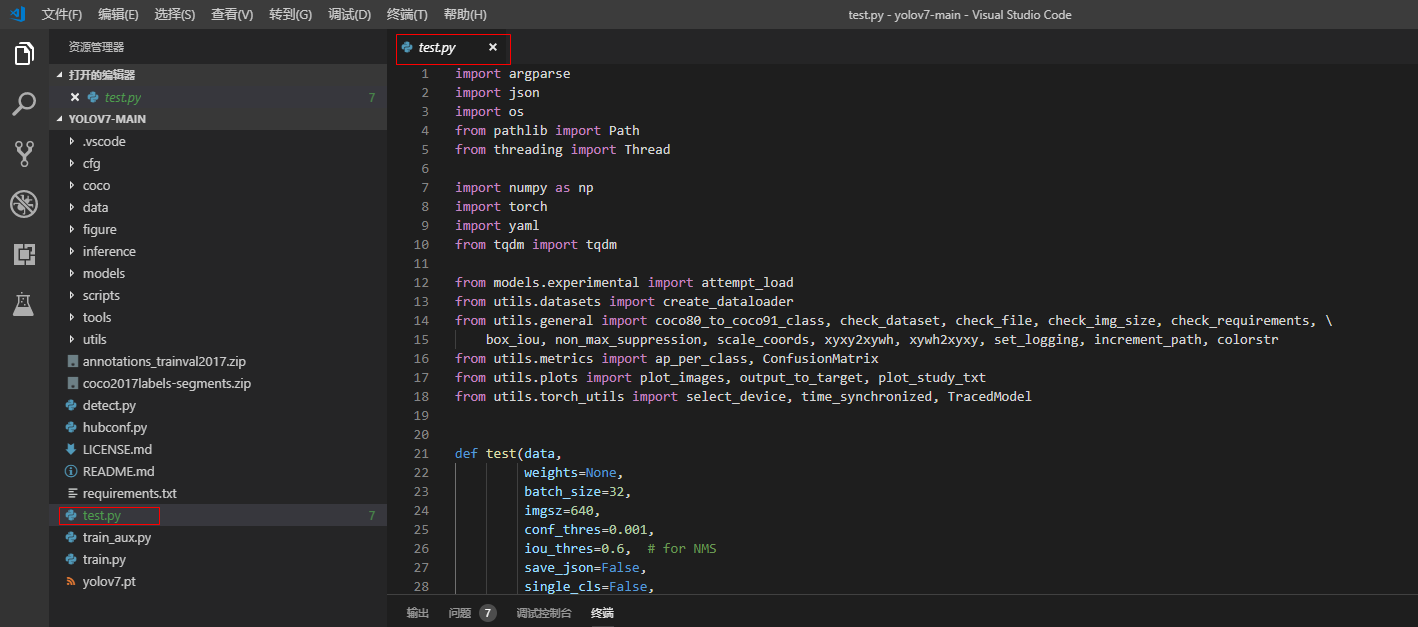1418x627 pixels.
Task: Open the Debug view icon
Action: tap(24, 204)
